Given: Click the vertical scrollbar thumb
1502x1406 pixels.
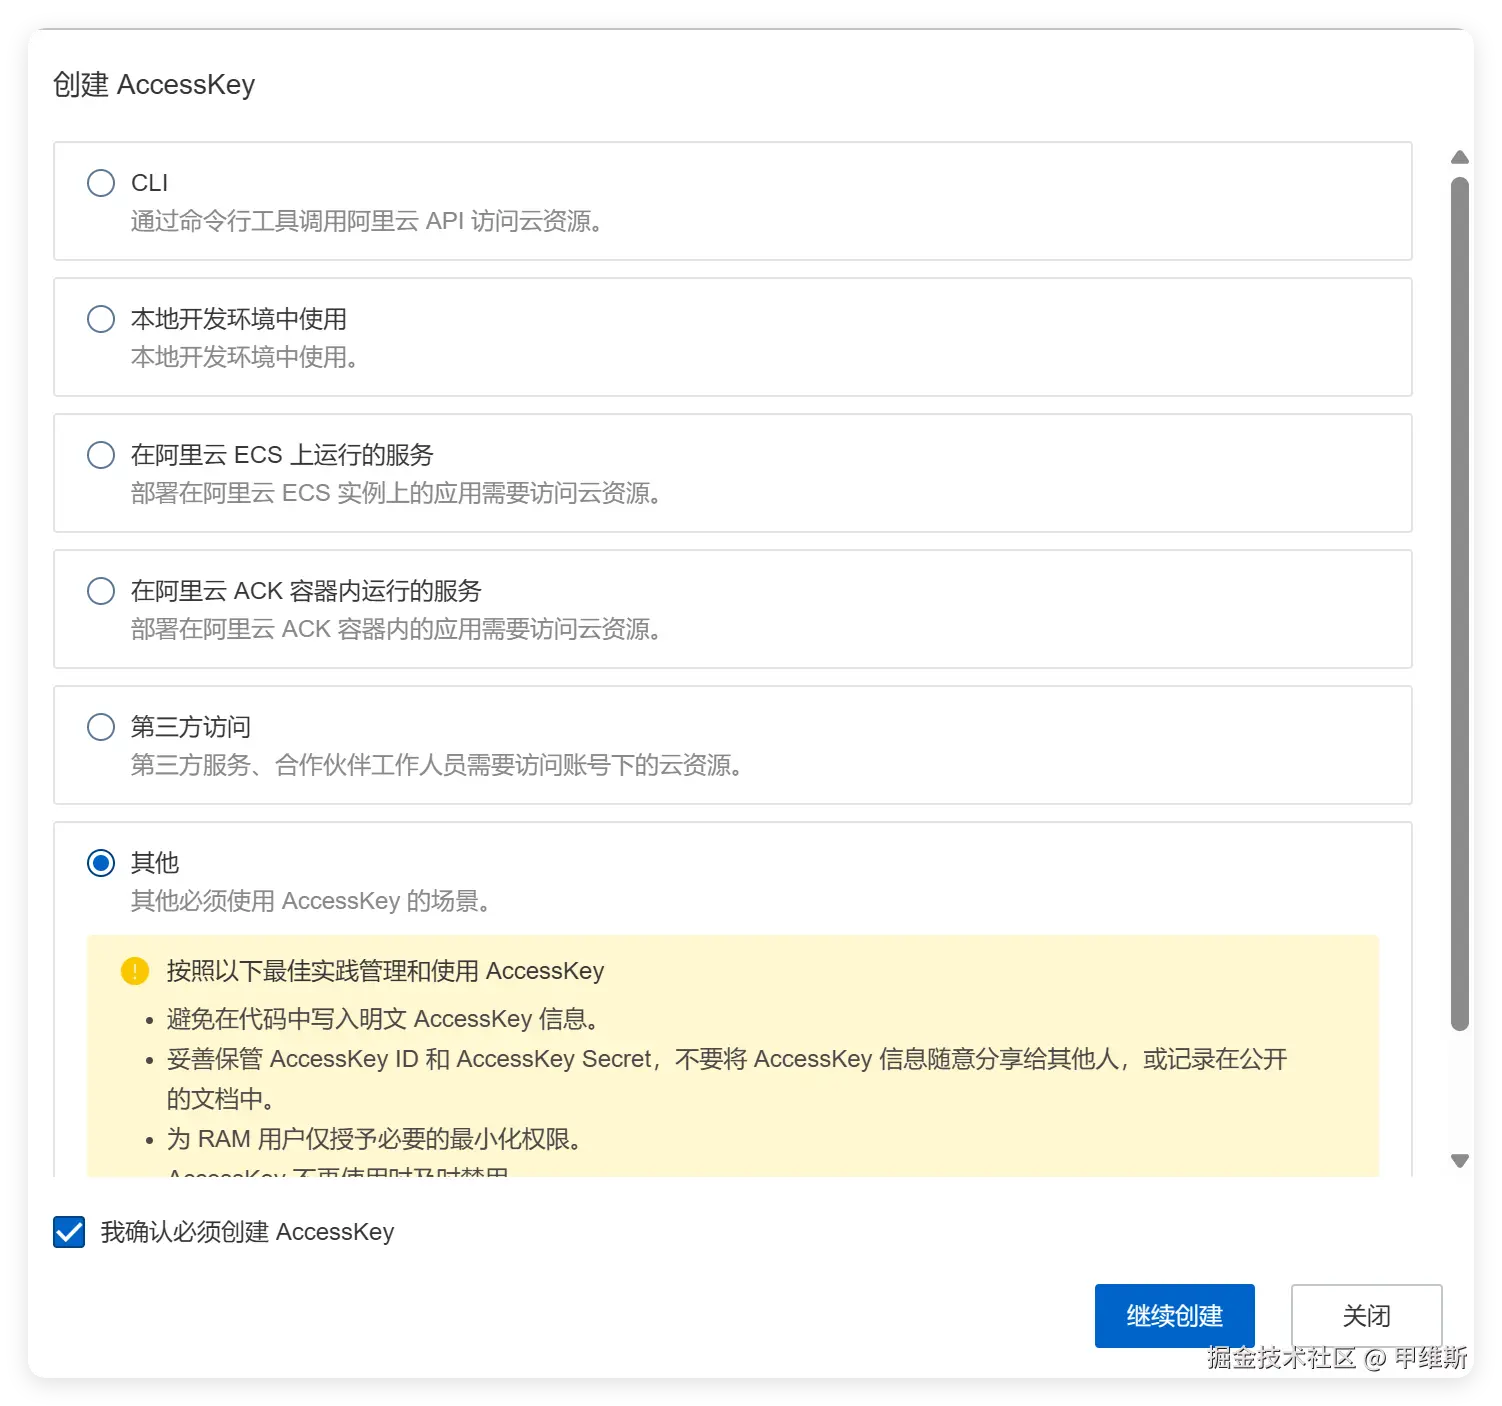Looking at the screenshot, I should [1460, 604].
